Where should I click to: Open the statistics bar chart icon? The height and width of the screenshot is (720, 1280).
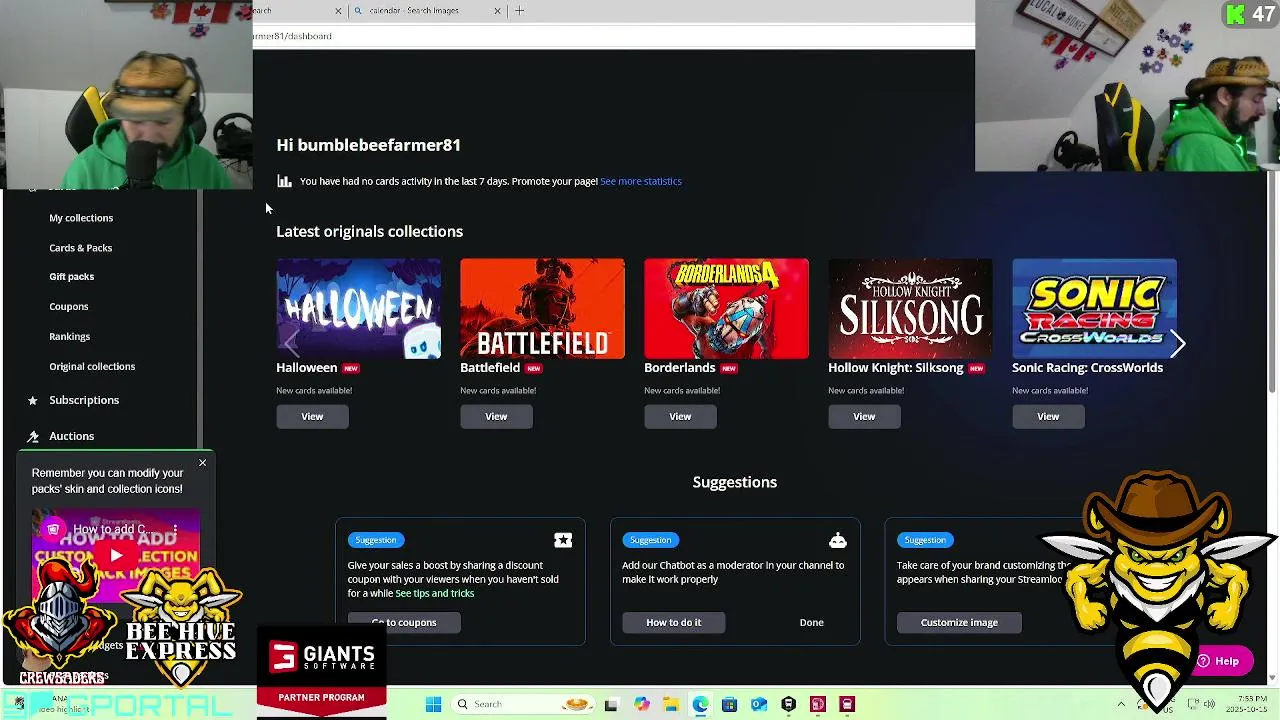pyautogui.click(x=284, y=181)
